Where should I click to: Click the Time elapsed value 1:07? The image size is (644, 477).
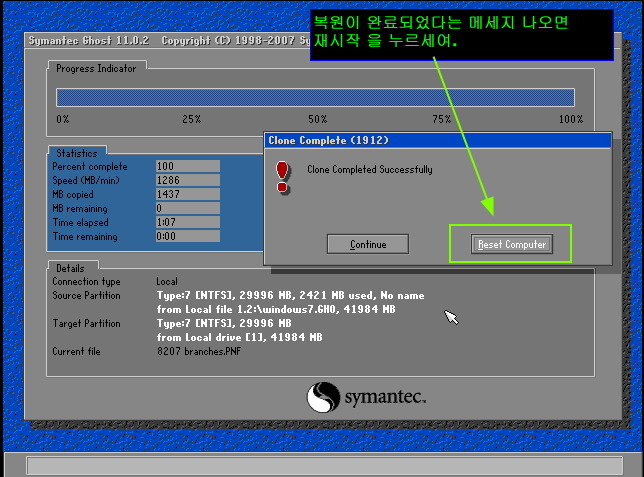188,222
